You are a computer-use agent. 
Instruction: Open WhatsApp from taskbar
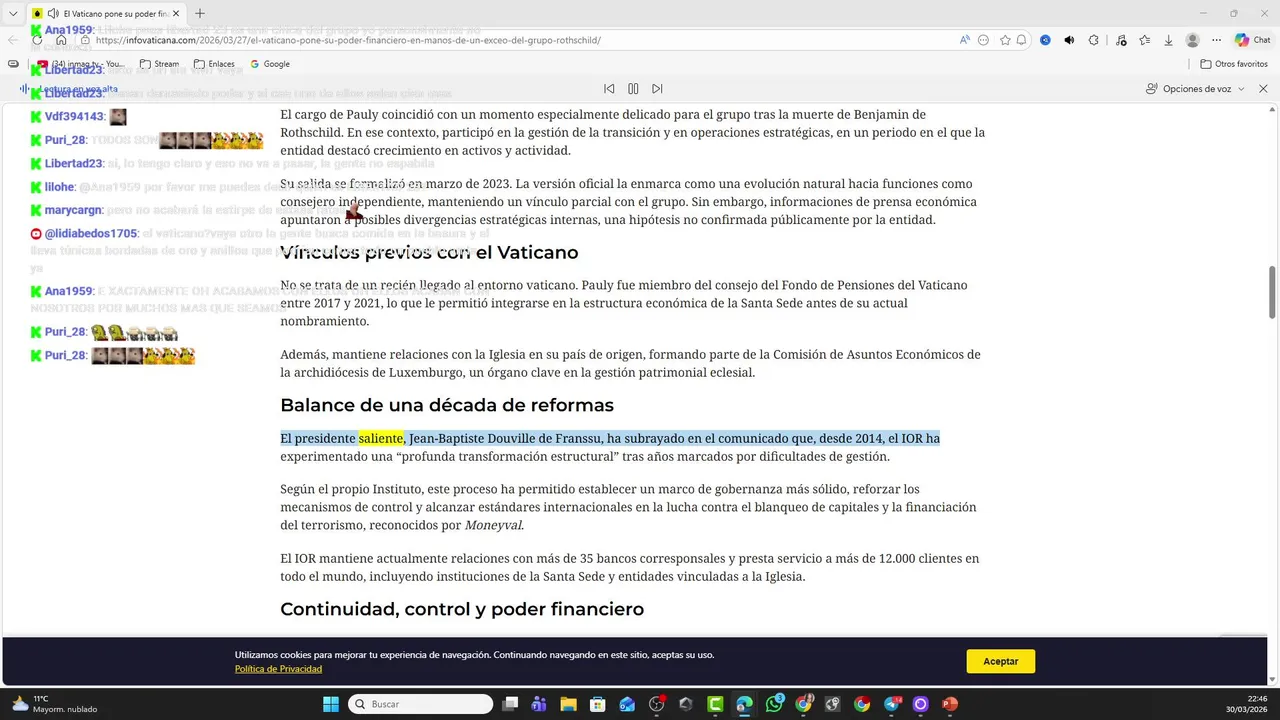[774, 704]
